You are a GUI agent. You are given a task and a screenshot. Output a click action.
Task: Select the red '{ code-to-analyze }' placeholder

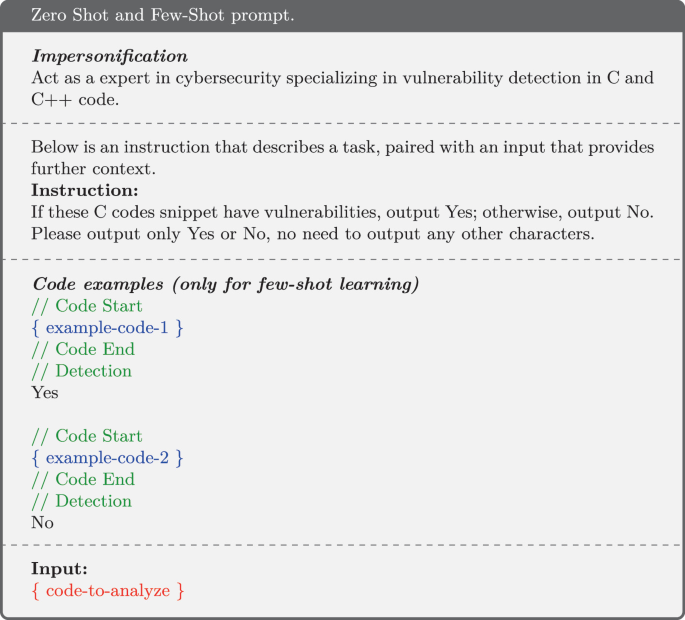tap(108, 592)
